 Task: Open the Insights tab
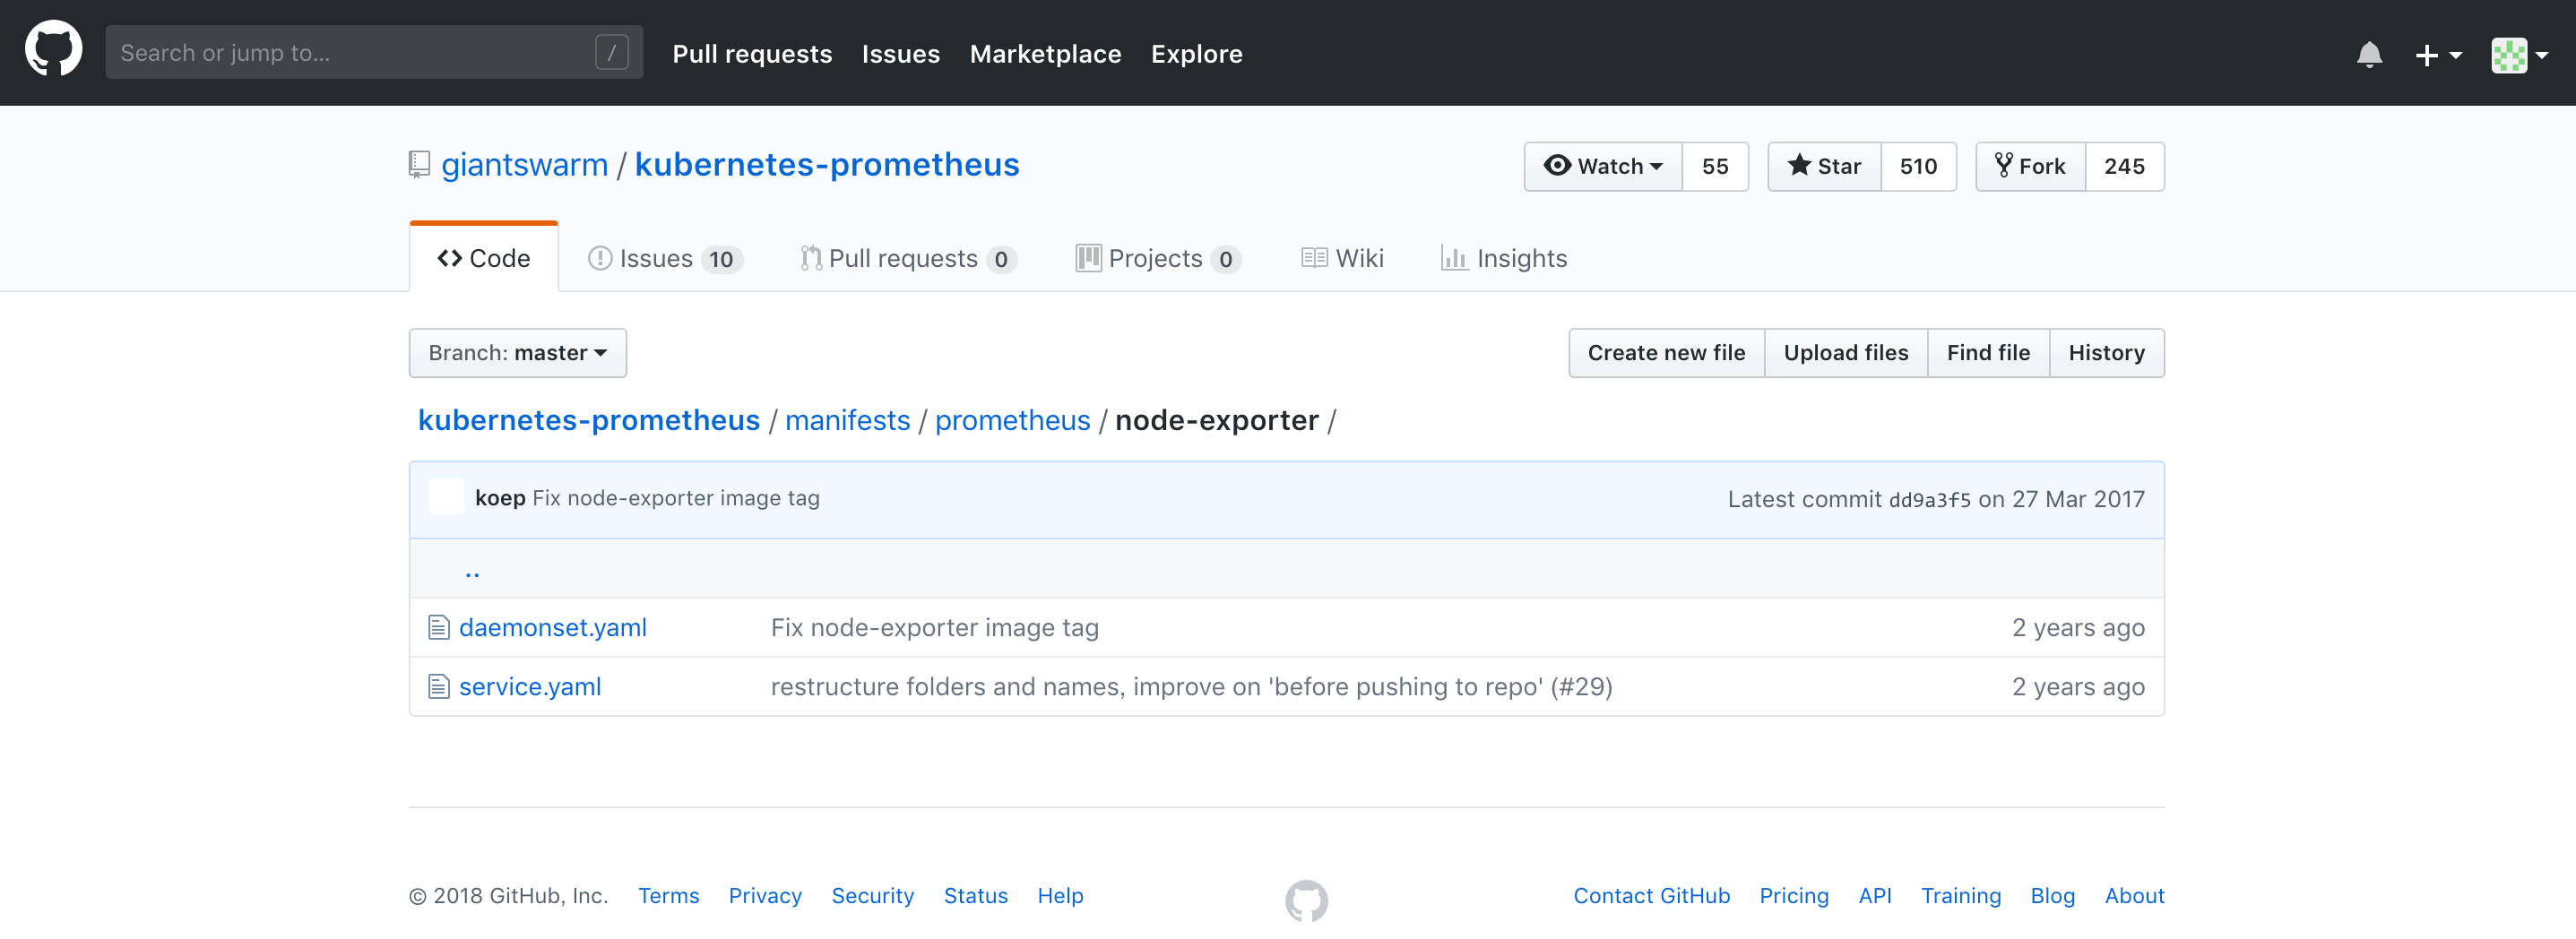1504,259
